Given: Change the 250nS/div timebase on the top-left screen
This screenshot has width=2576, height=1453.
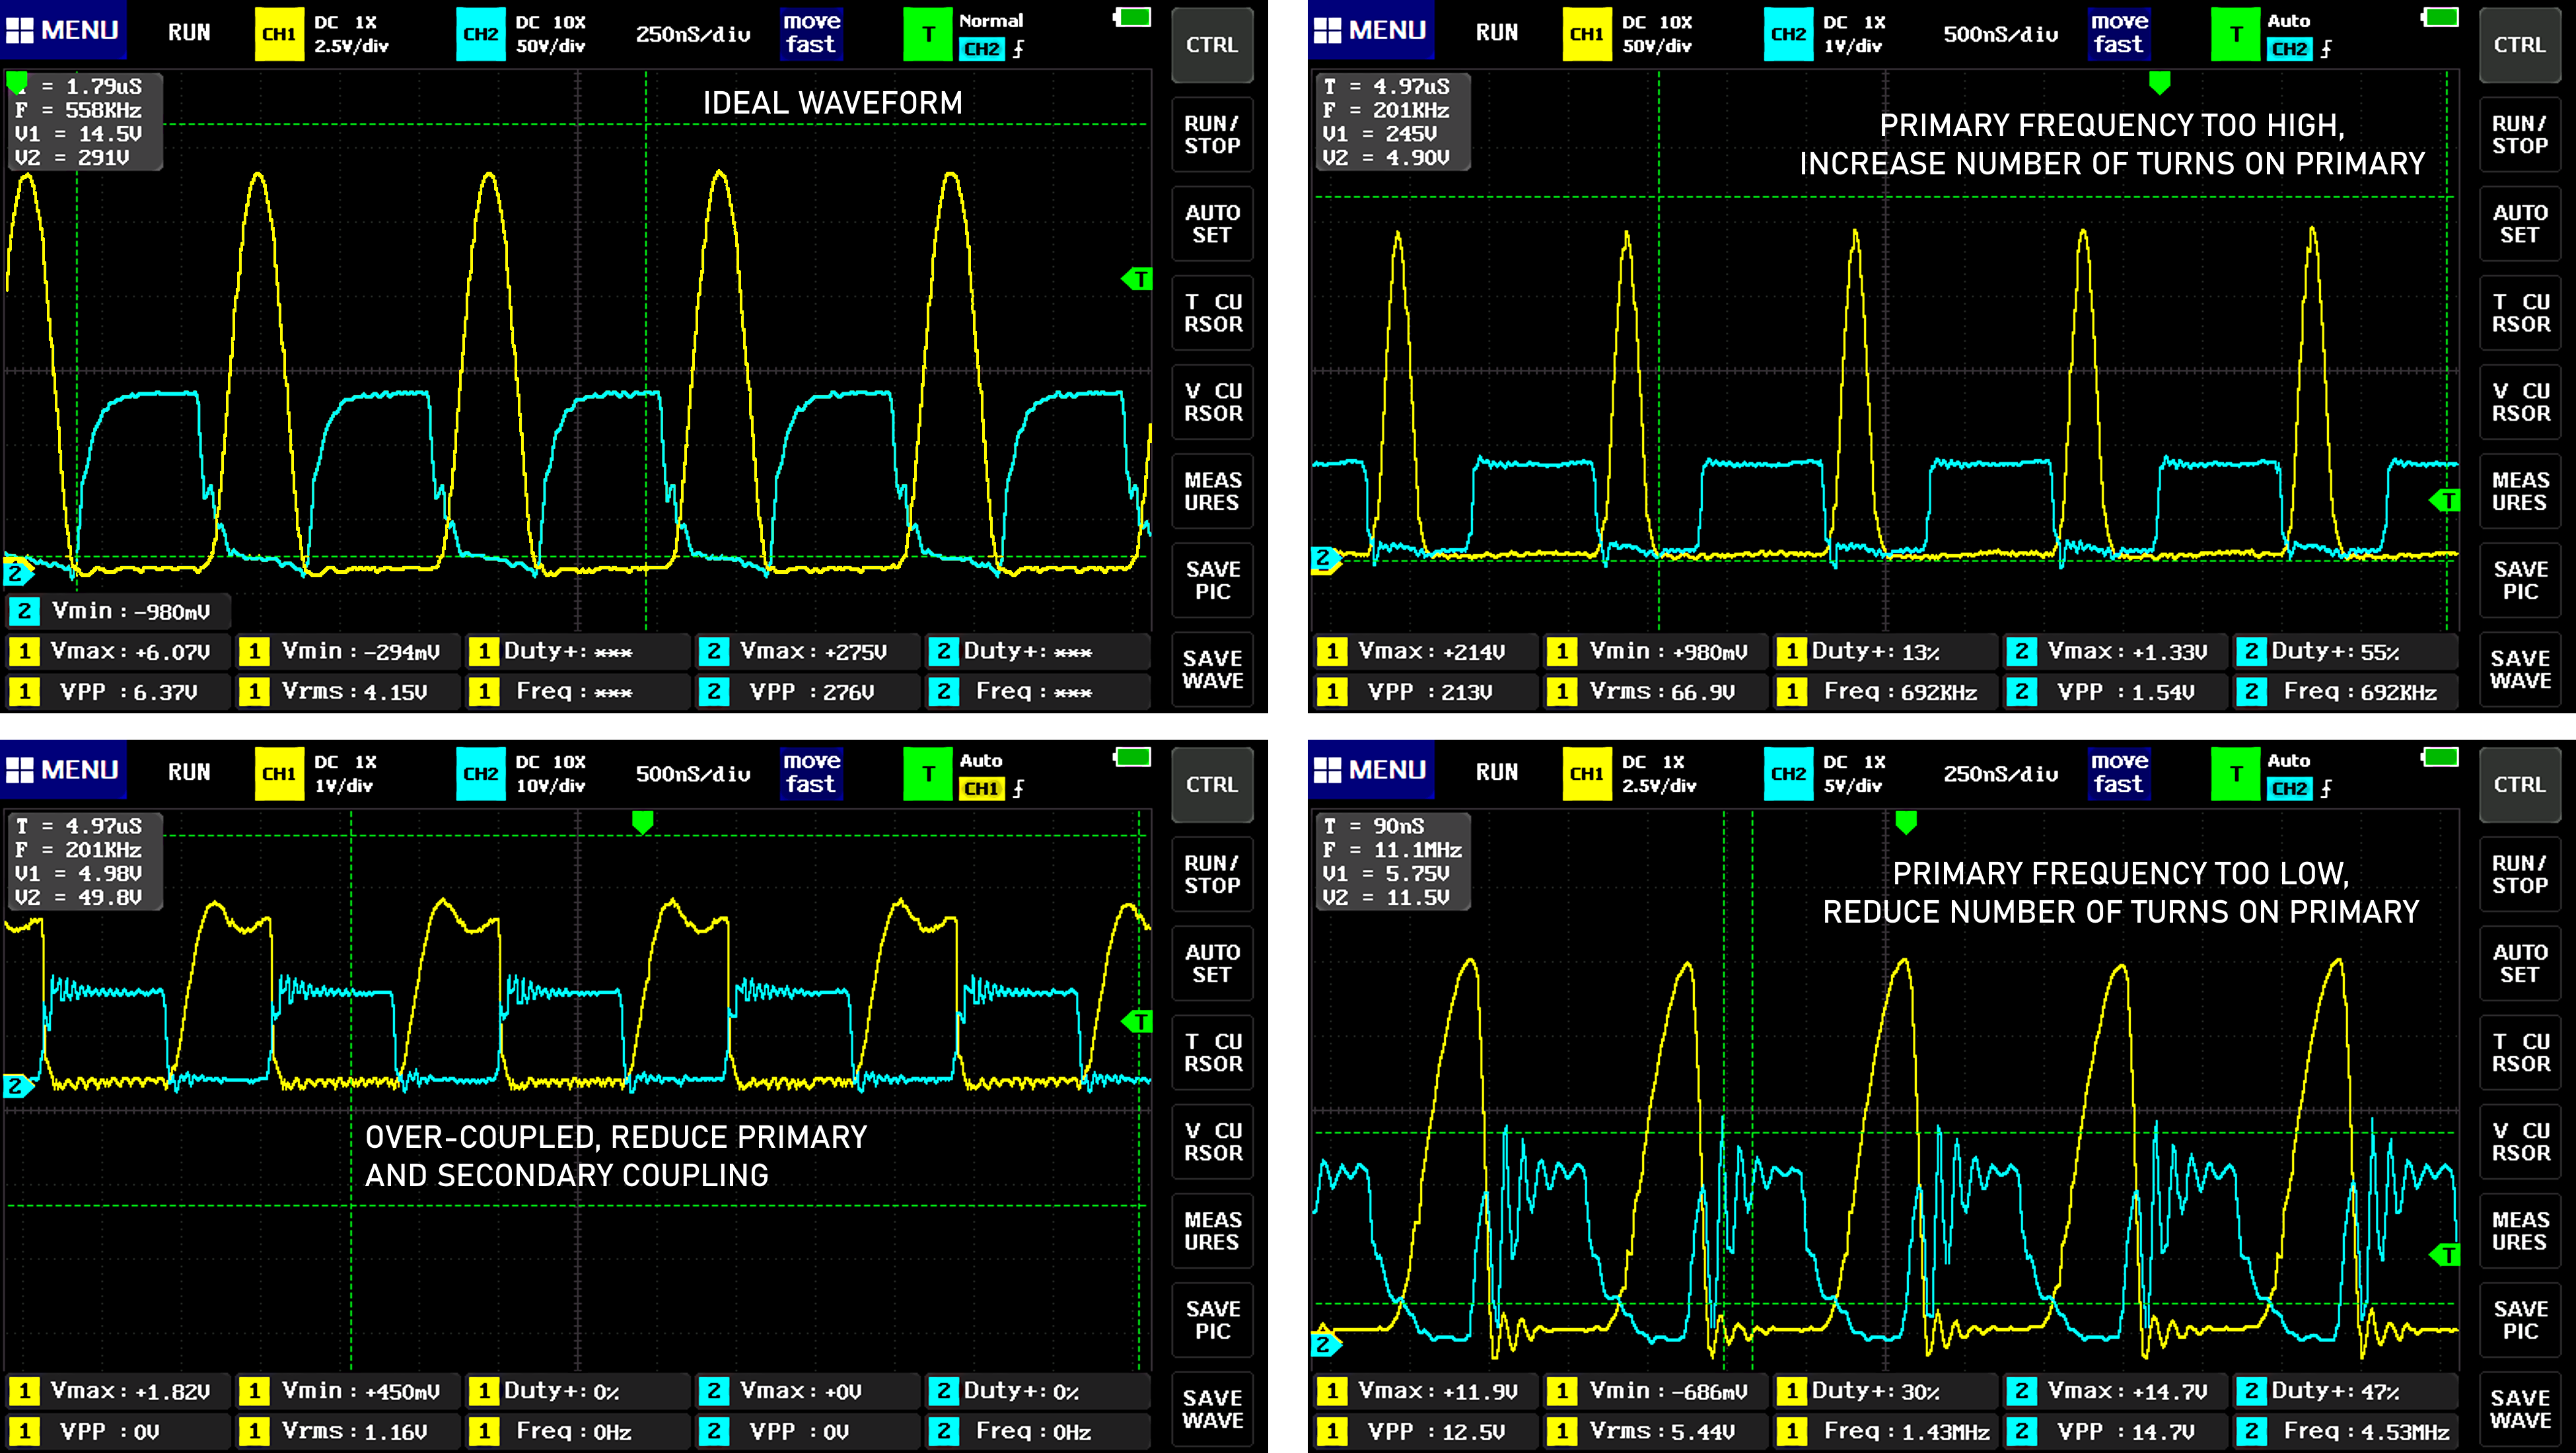Looking at the screenshot, I should [693, 35].
